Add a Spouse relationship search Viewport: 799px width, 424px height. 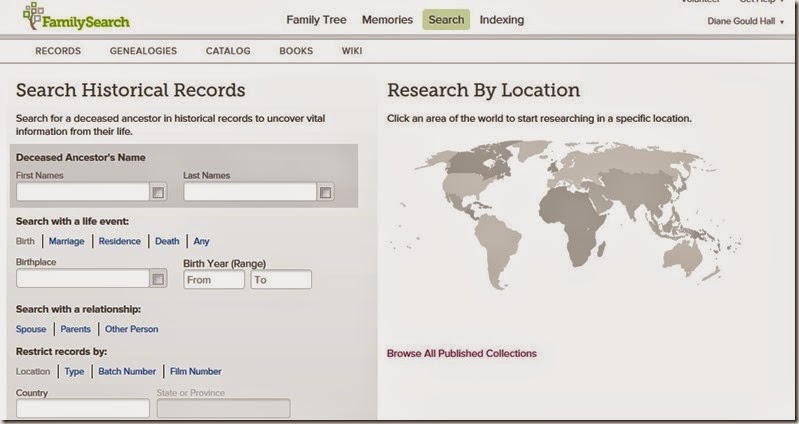31,329
